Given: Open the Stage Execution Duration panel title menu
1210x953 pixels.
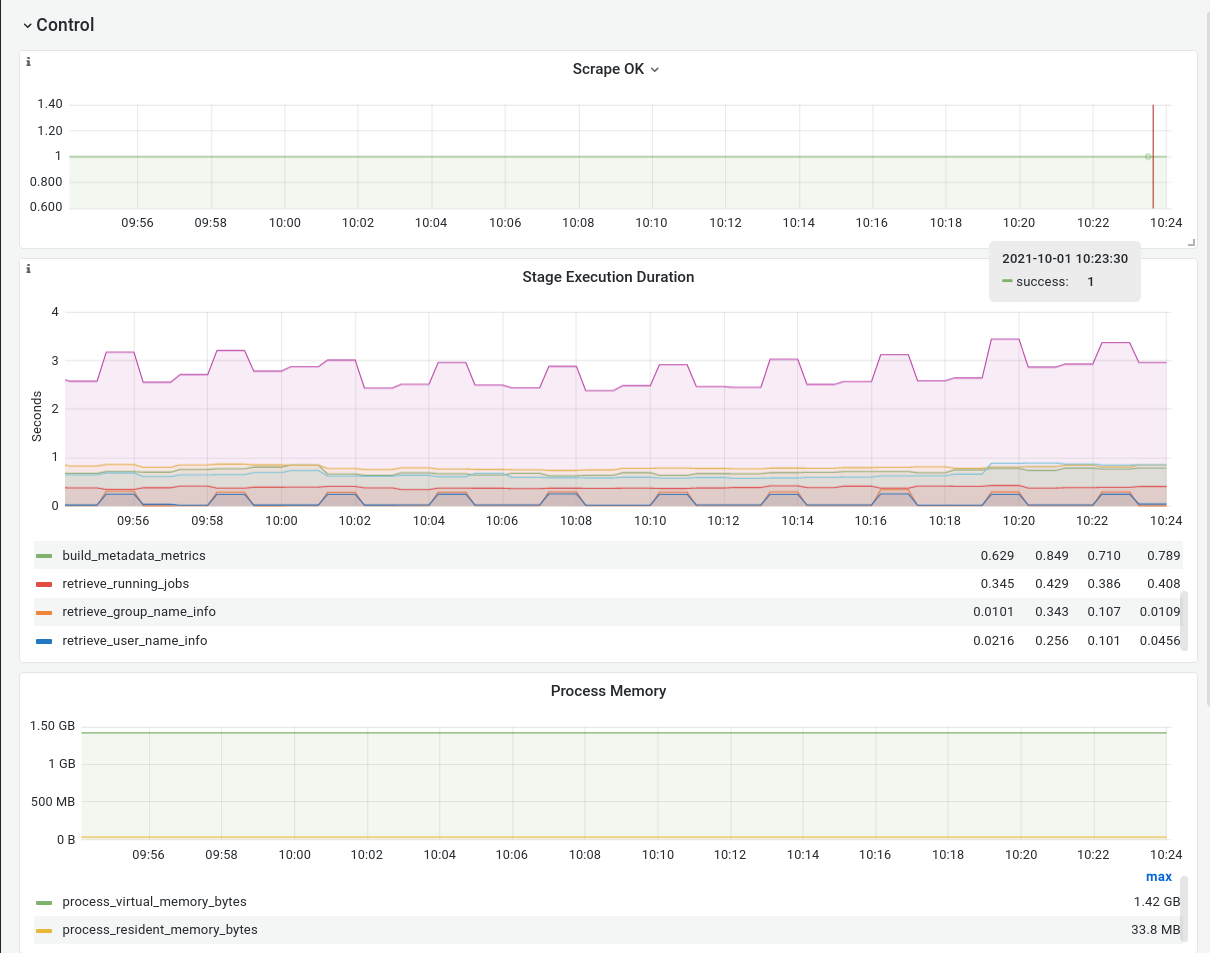Looking at the screenshot, I should pyautogui.click(x=608, y=277).
